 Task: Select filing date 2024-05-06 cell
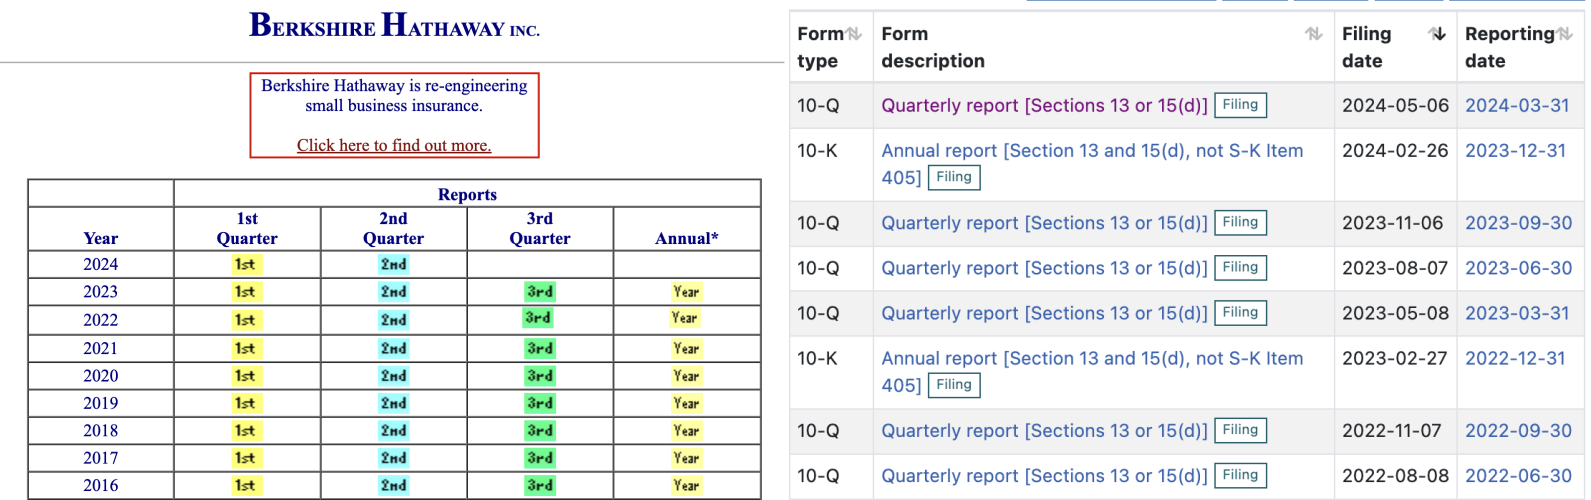tap(1395, 105)
